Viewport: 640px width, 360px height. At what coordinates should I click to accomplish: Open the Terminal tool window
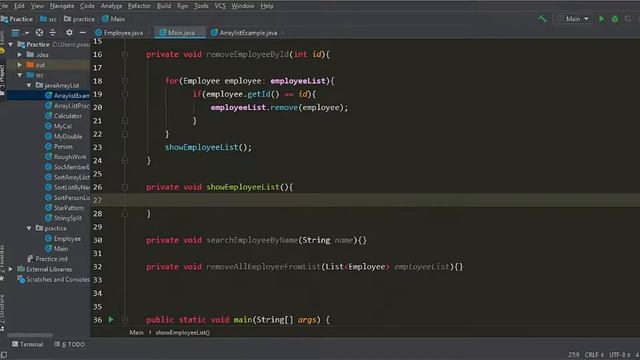coord(27,344)
